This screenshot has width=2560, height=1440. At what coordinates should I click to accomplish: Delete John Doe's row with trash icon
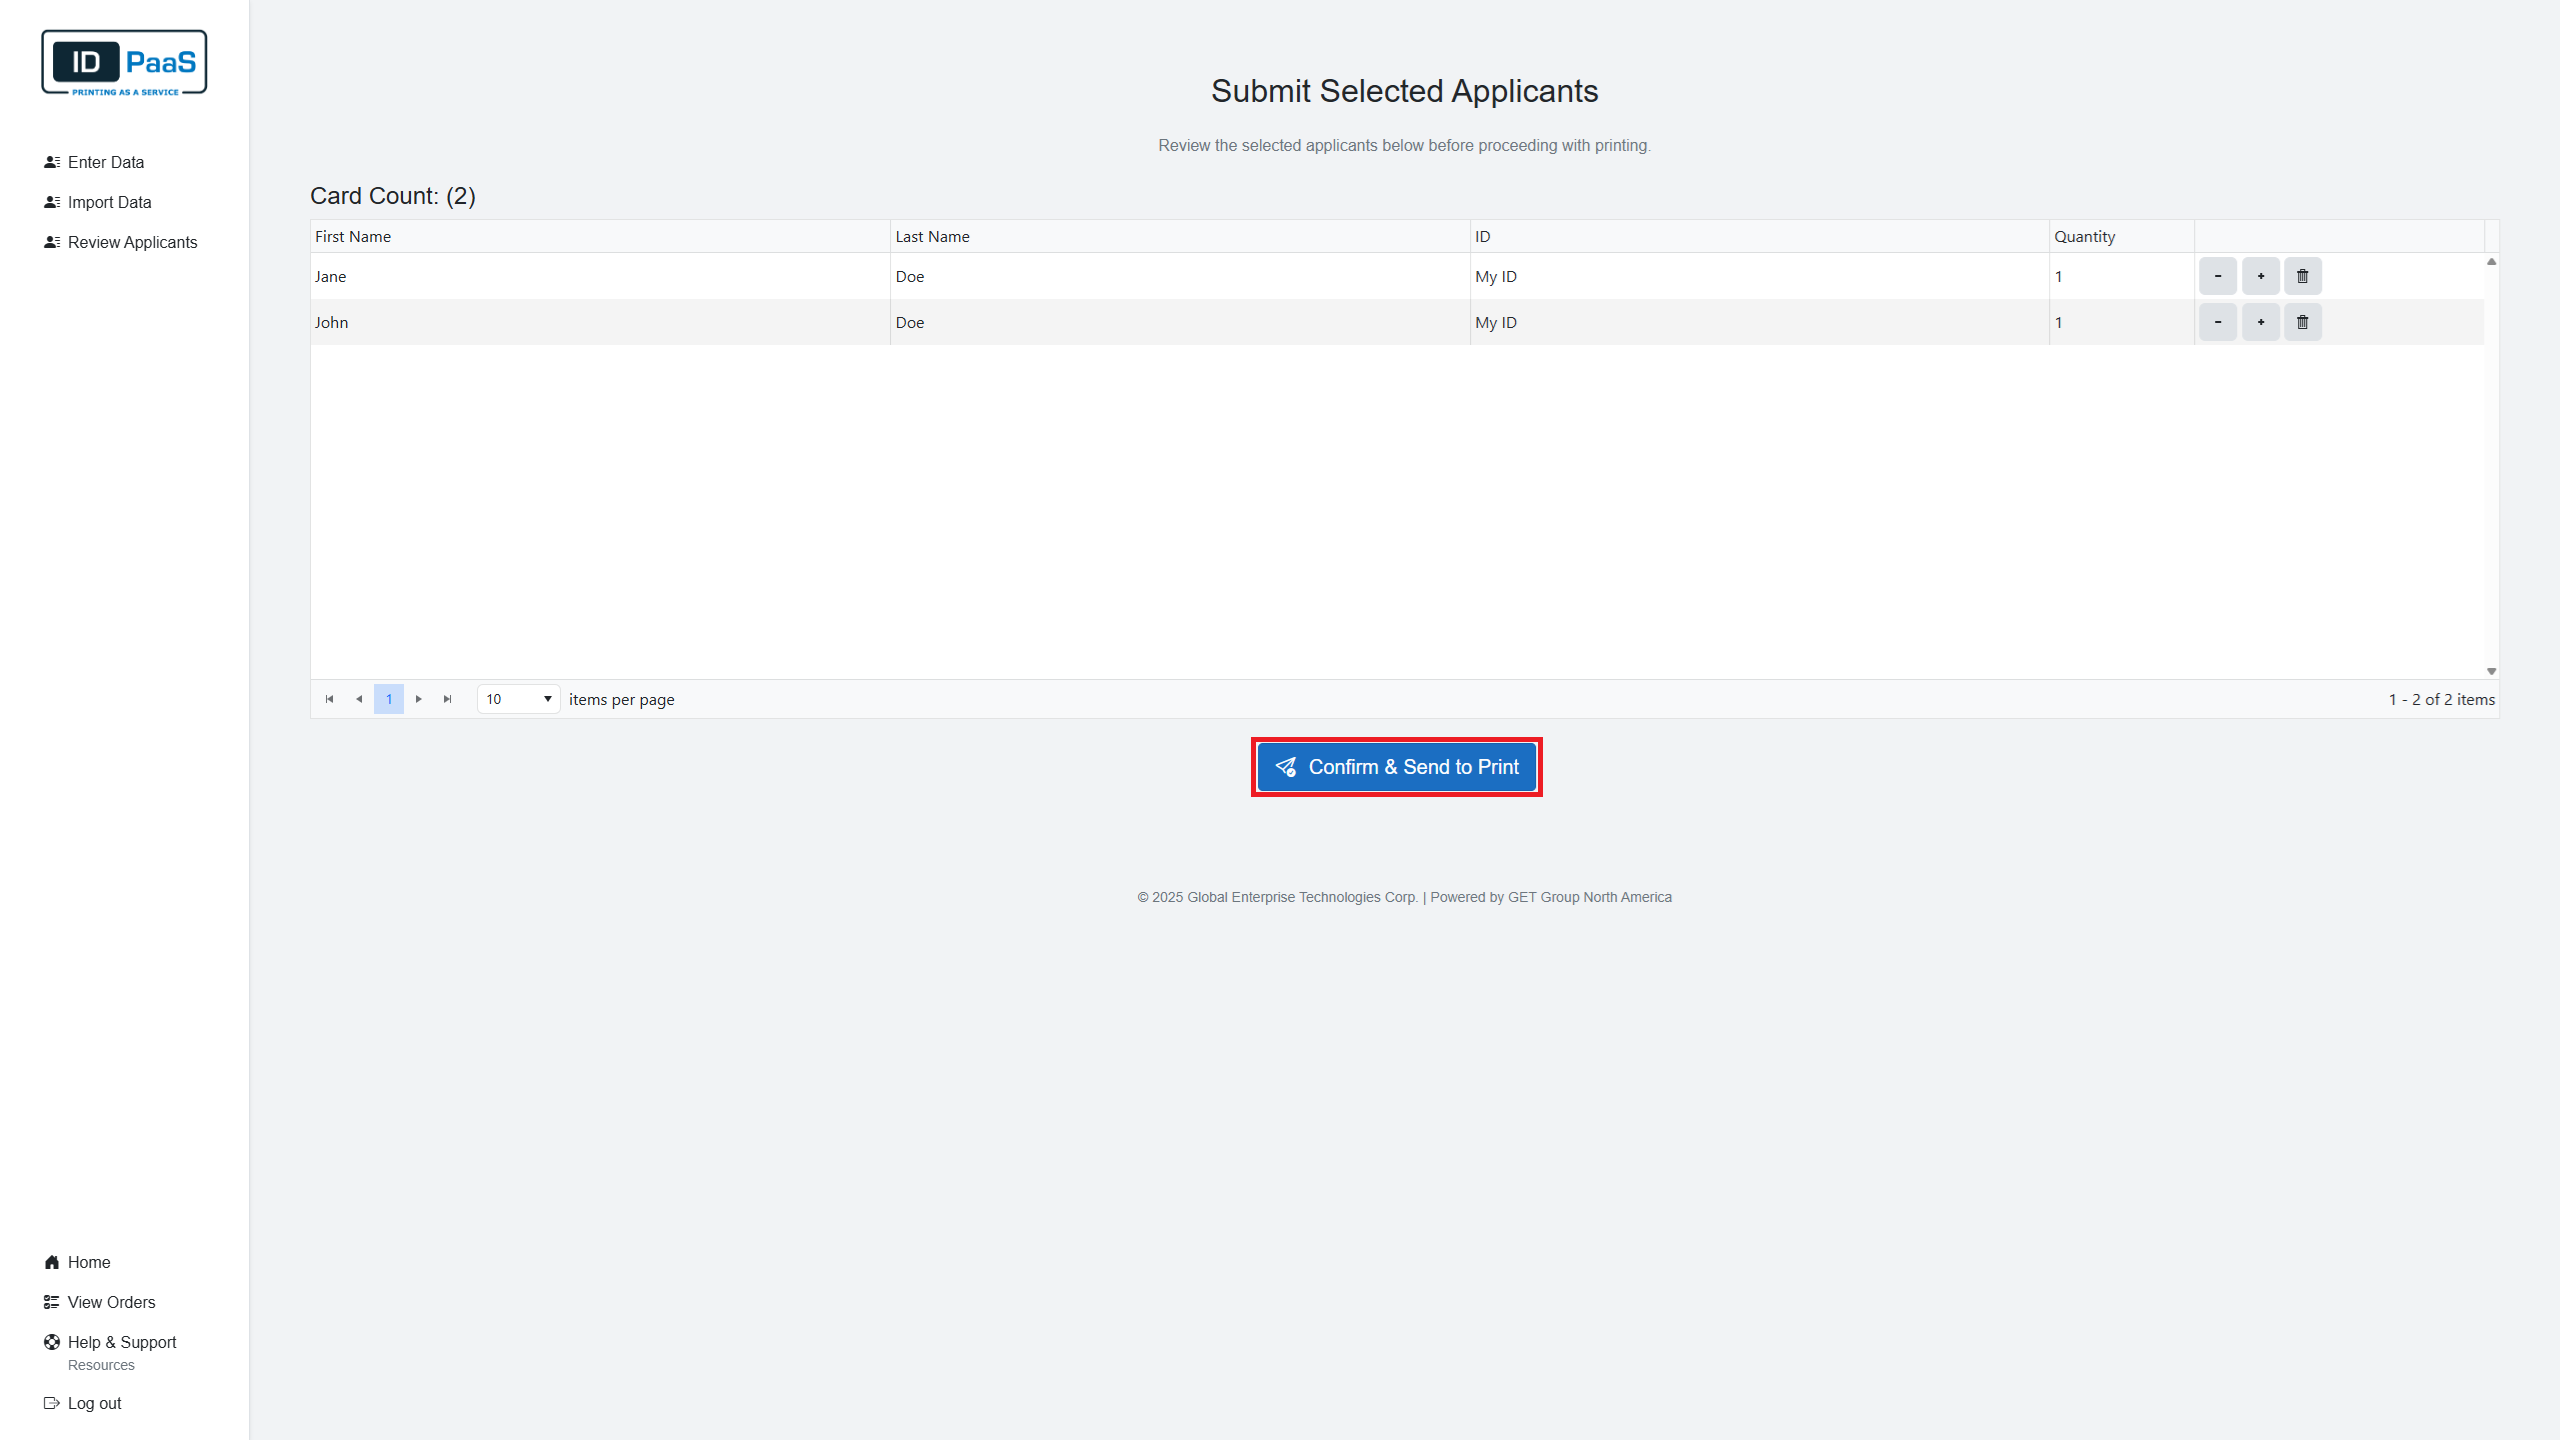(2302, 322)
